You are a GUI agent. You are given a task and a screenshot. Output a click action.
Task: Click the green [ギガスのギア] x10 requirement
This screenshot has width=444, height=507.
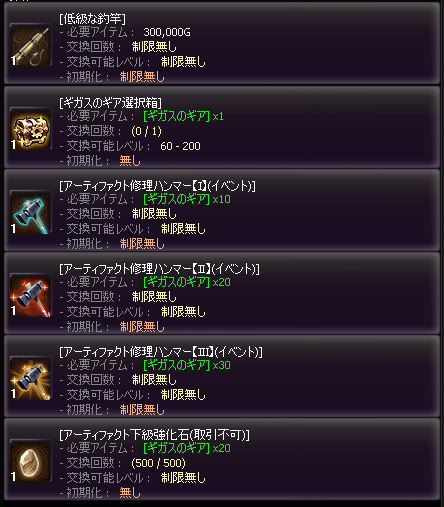coord(187,199)
